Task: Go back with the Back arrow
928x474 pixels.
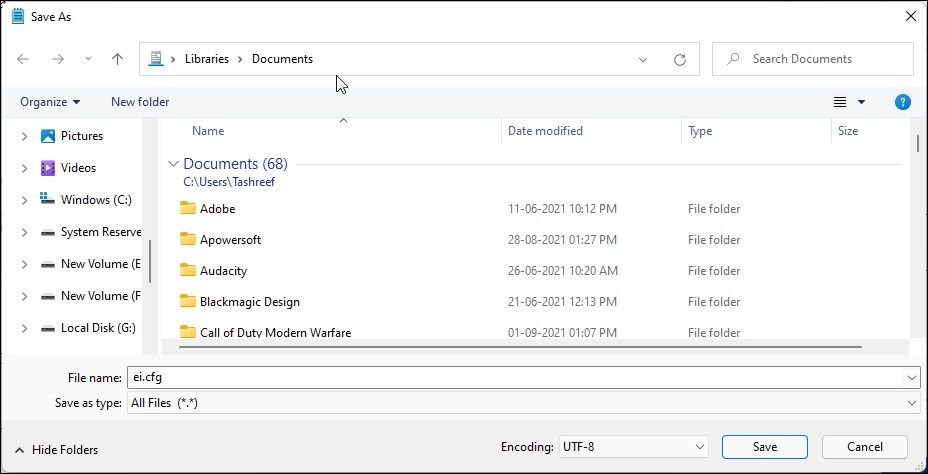Action: [x=22, y=59]
